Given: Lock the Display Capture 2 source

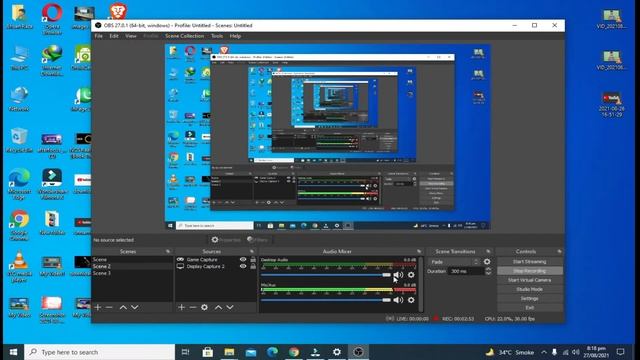Looking at the screenshot, I should [253, 266].
